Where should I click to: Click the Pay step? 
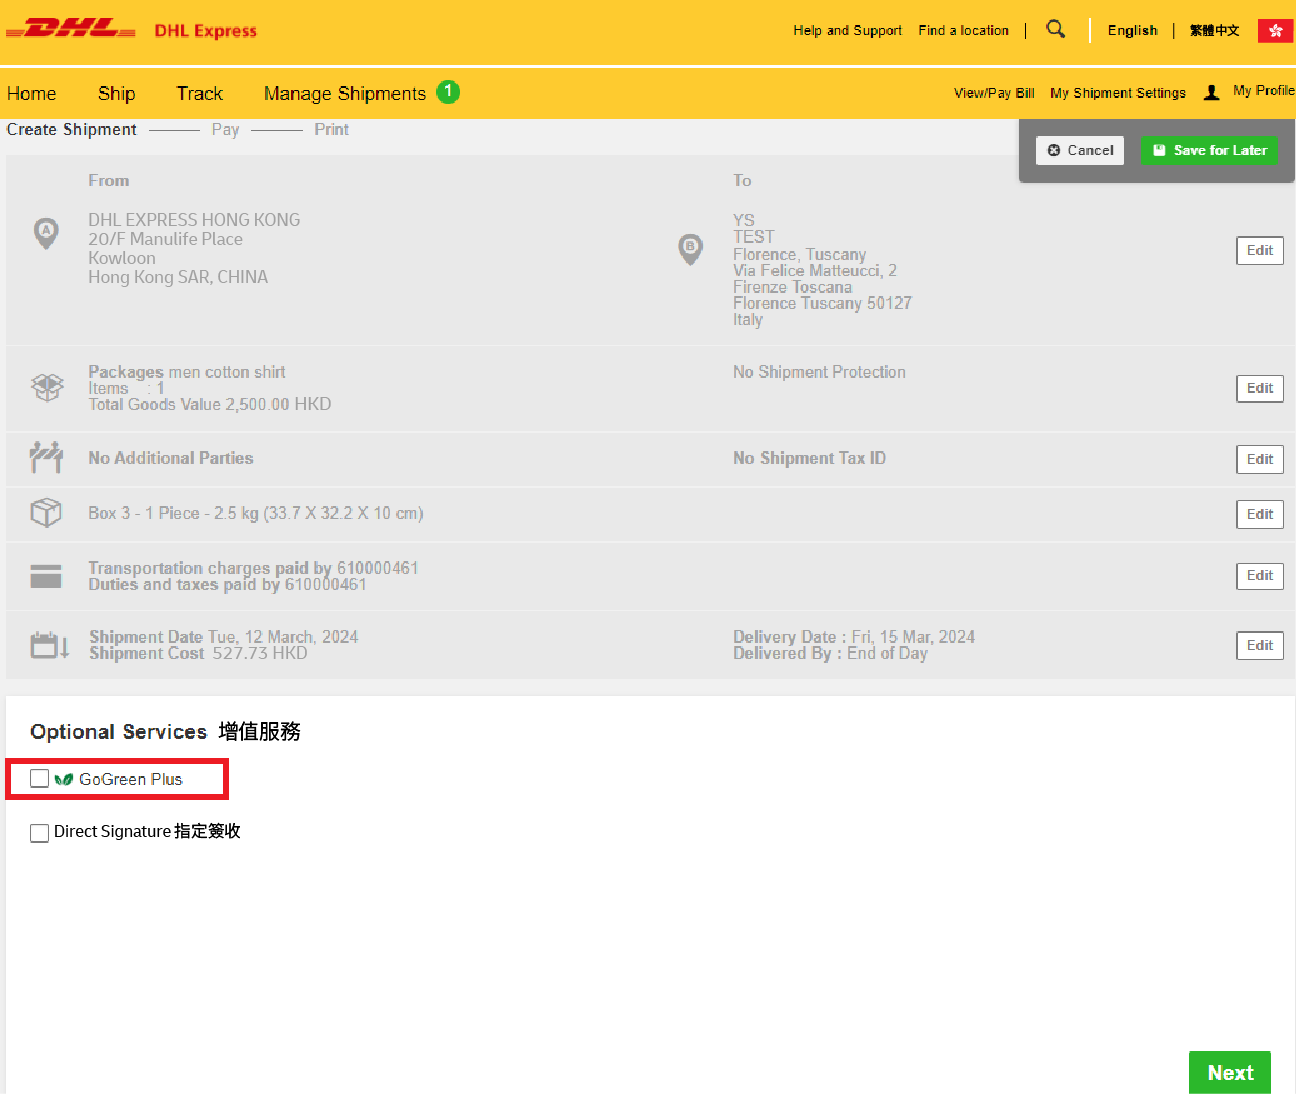click(x=226, y=130)
